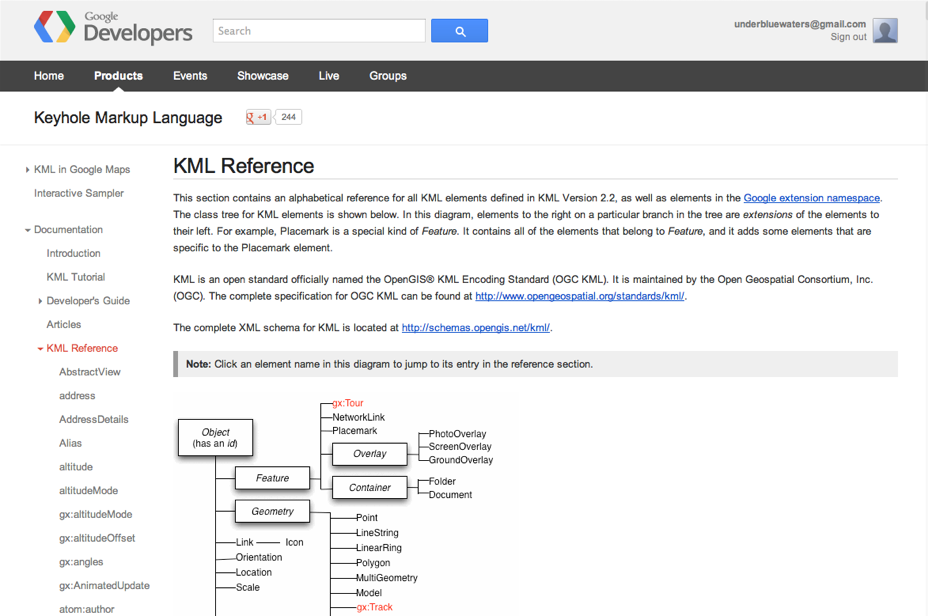
Task: Jump to Placemark in the diagram
Action: [x=354, y=431]
